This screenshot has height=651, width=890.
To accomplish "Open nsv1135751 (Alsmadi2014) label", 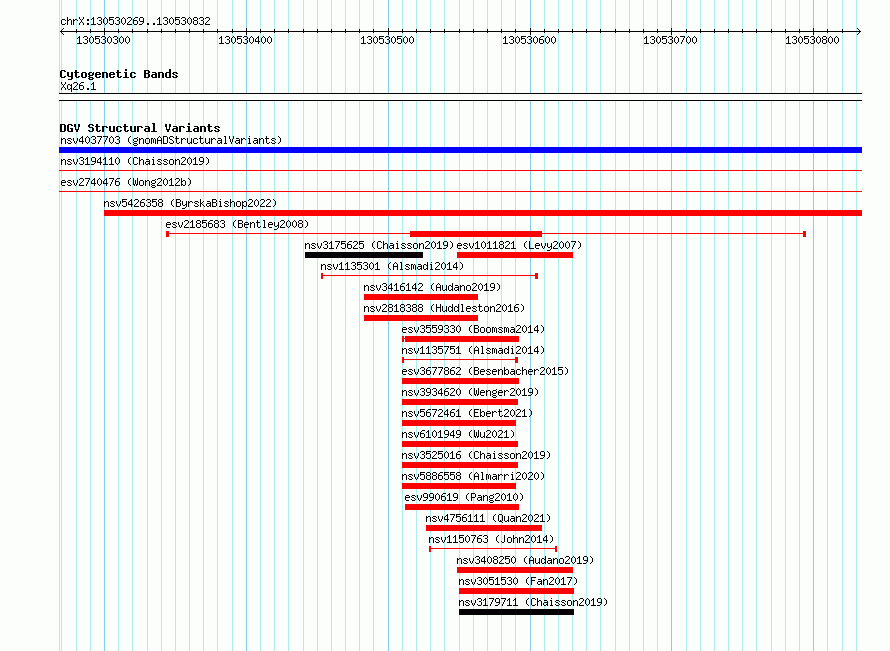I will [x=473, y=350].
